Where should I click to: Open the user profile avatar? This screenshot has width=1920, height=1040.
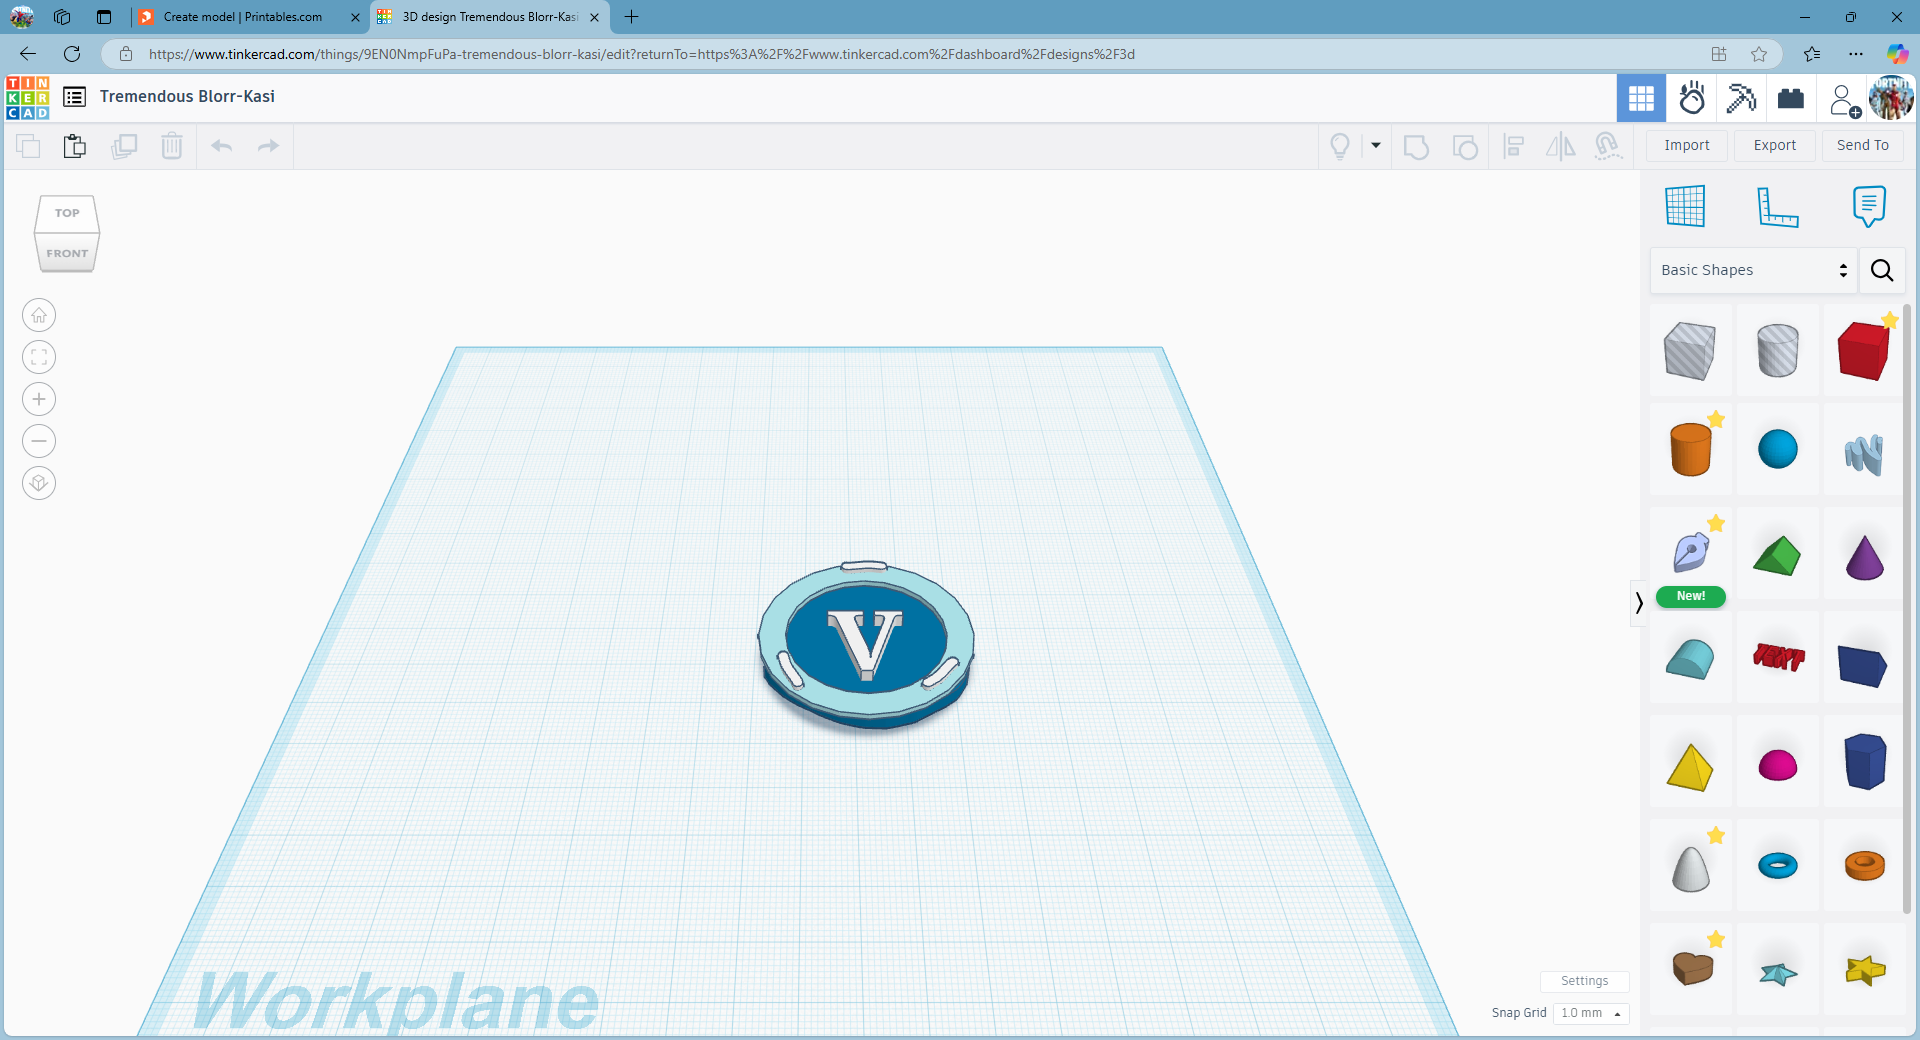click(x=1891, y=98)
